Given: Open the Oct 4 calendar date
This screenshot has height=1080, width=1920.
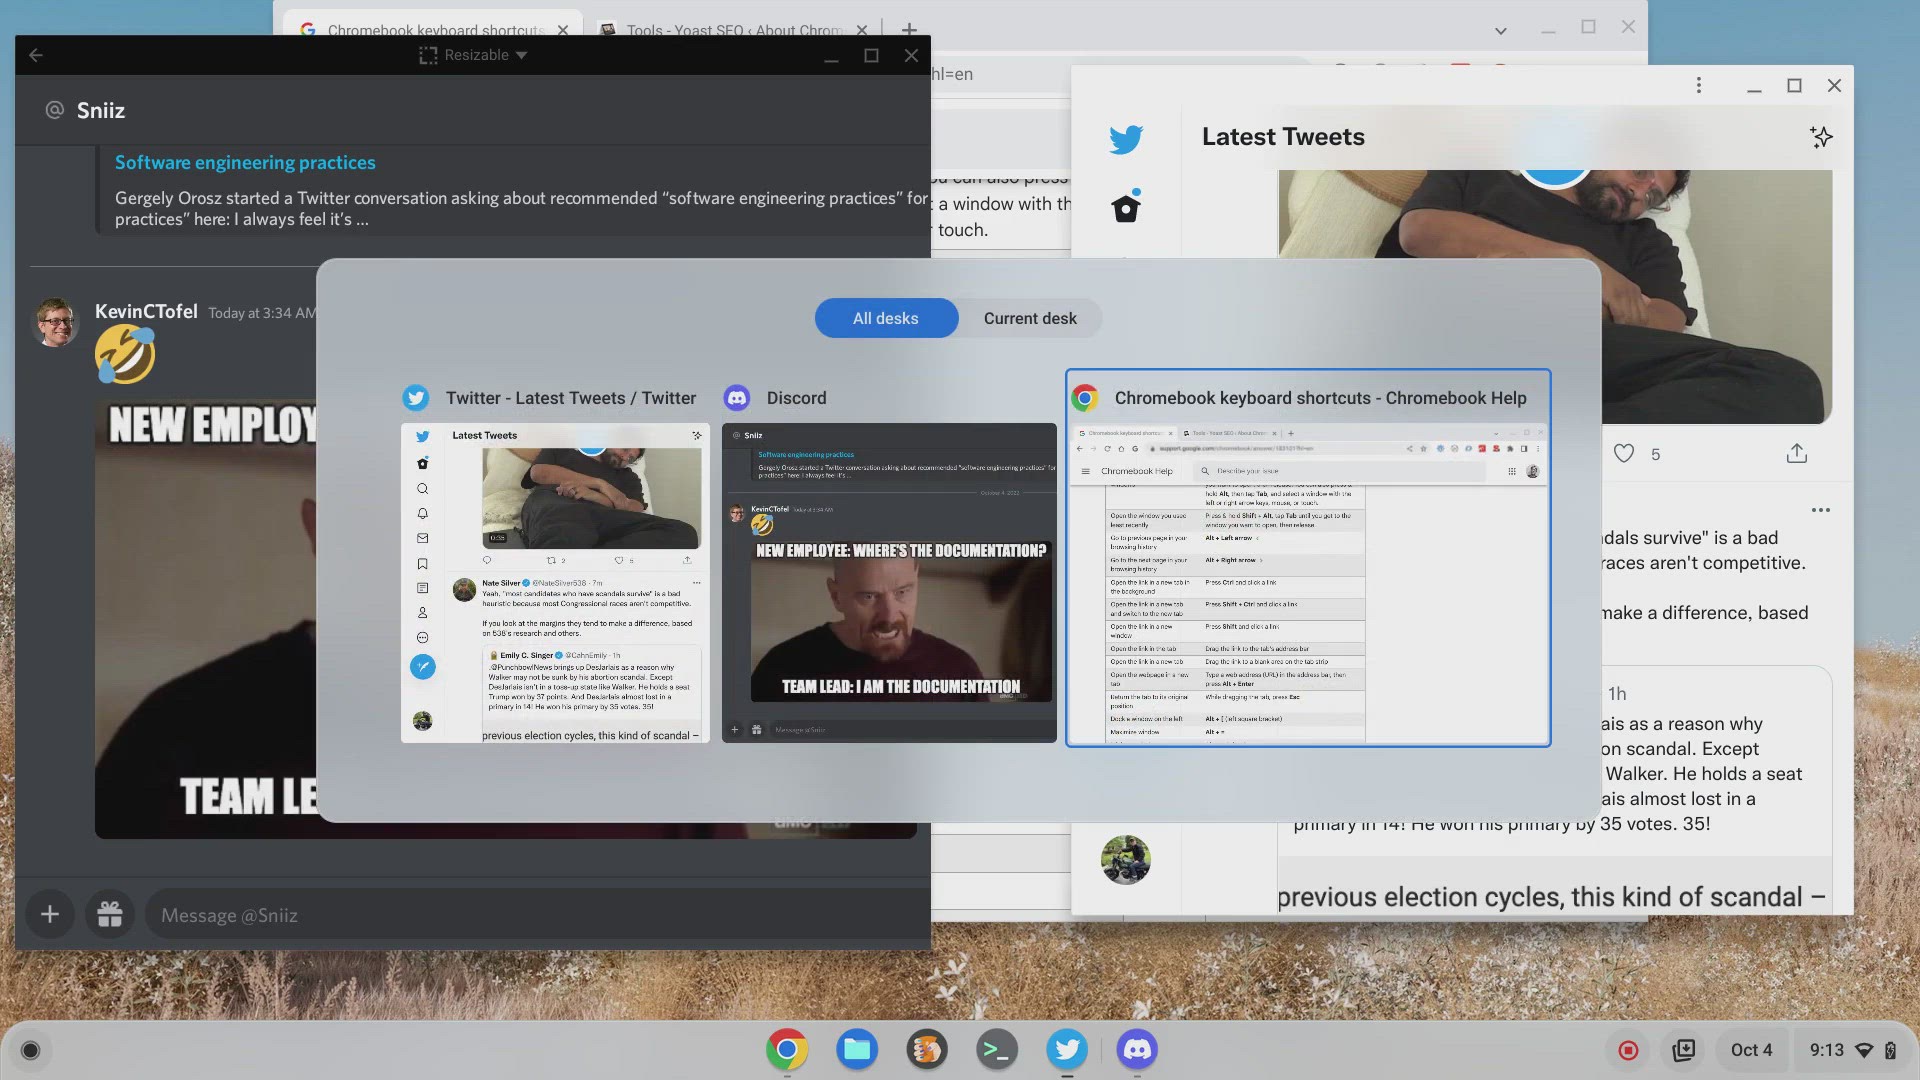Looking at the screenshot, I should pyautogui.click(x=1751, y=1050).
